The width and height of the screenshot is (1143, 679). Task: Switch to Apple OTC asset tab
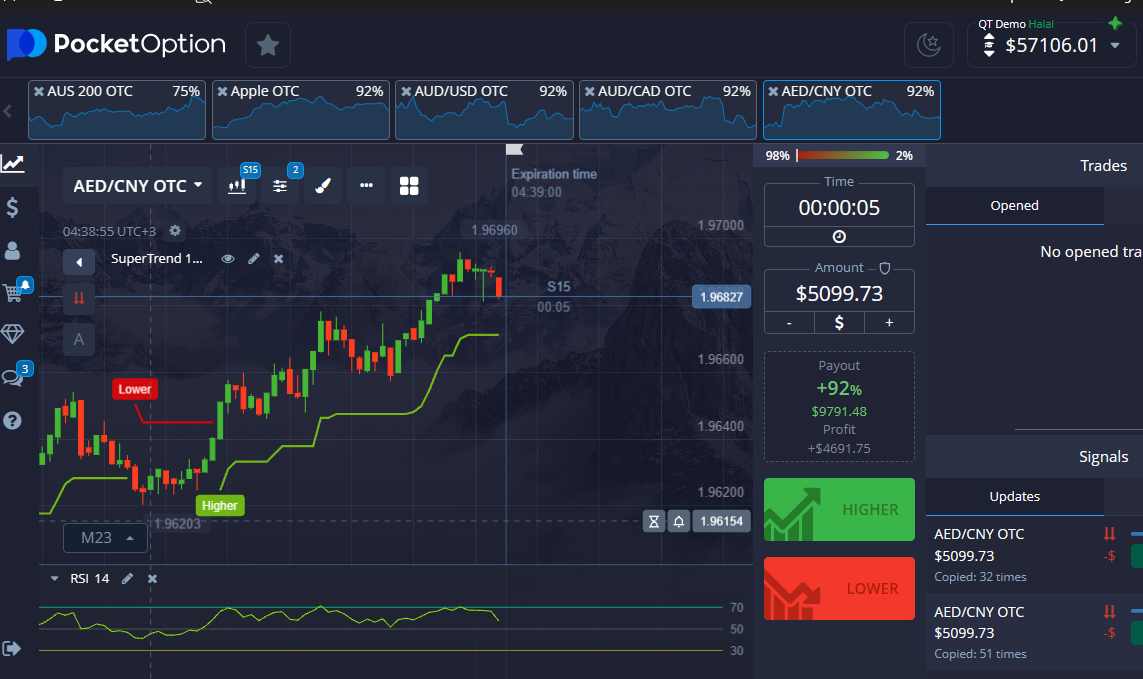pyautogui.click(x=301, y=109)
